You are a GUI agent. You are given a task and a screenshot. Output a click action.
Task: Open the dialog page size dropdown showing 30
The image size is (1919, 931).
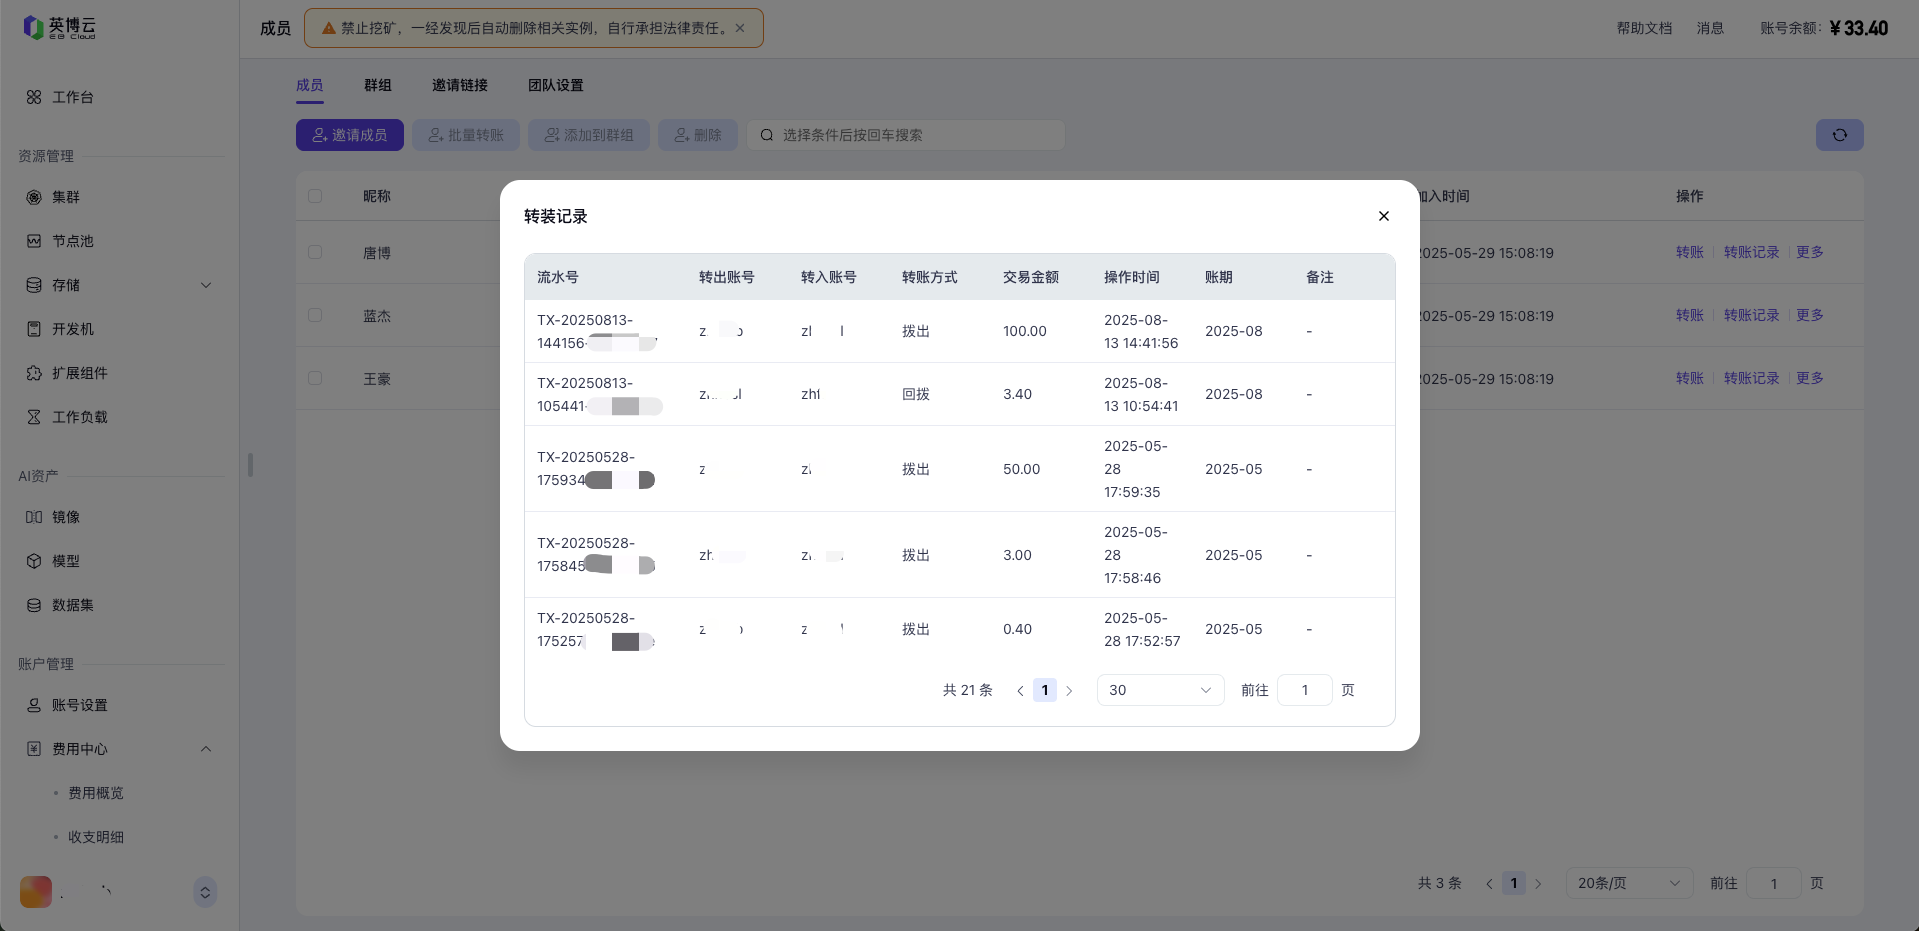click(x=1160, y=690)
